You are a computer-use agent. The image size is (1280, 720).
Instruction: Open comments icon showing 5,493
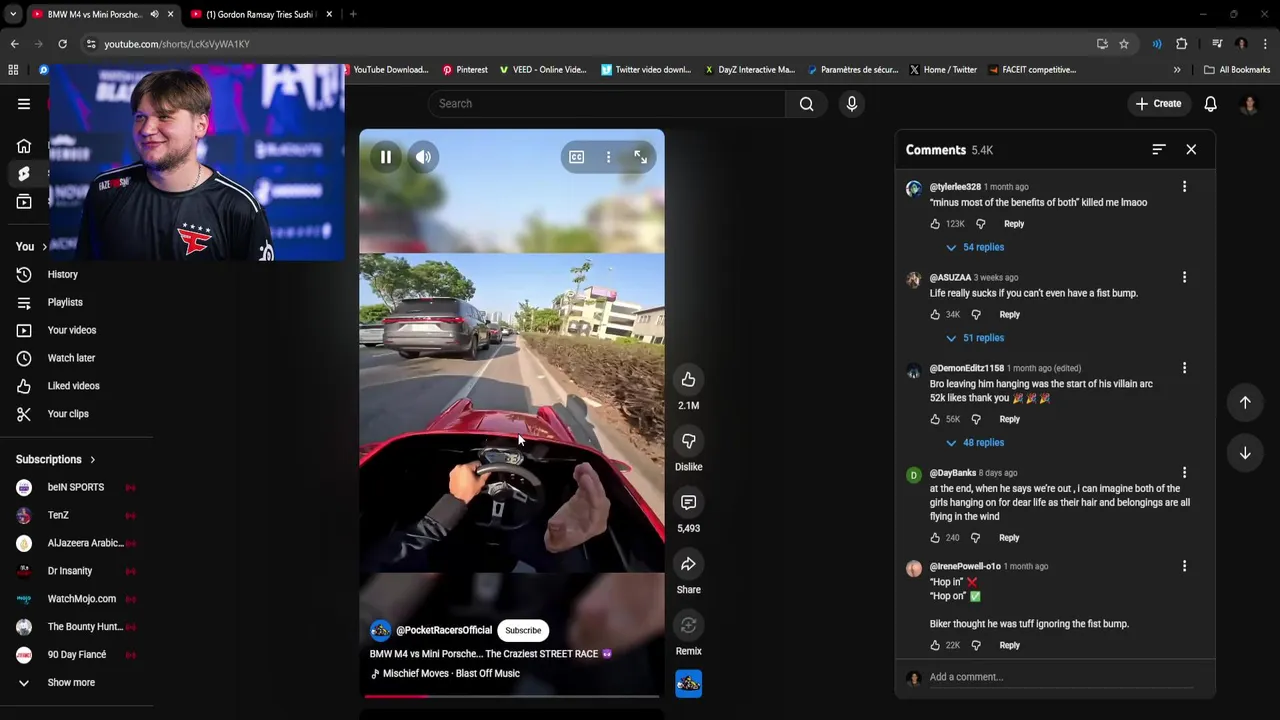point(688,503)
